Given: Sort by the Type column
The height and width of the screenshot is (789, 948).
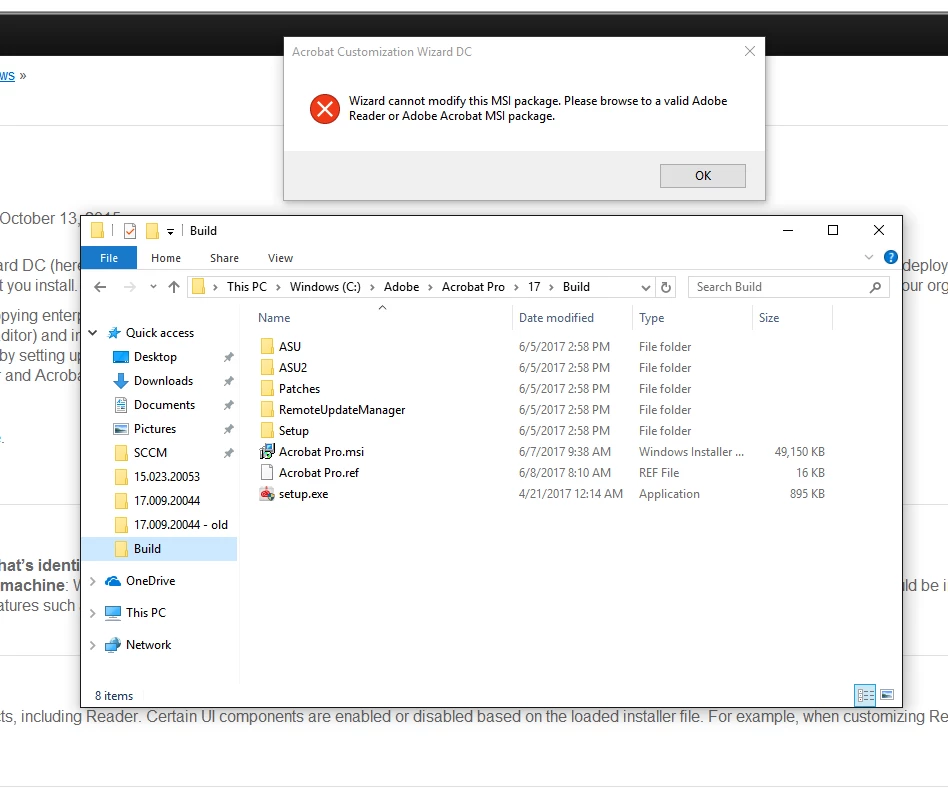Looking at the screenshot, I should 651,318.
